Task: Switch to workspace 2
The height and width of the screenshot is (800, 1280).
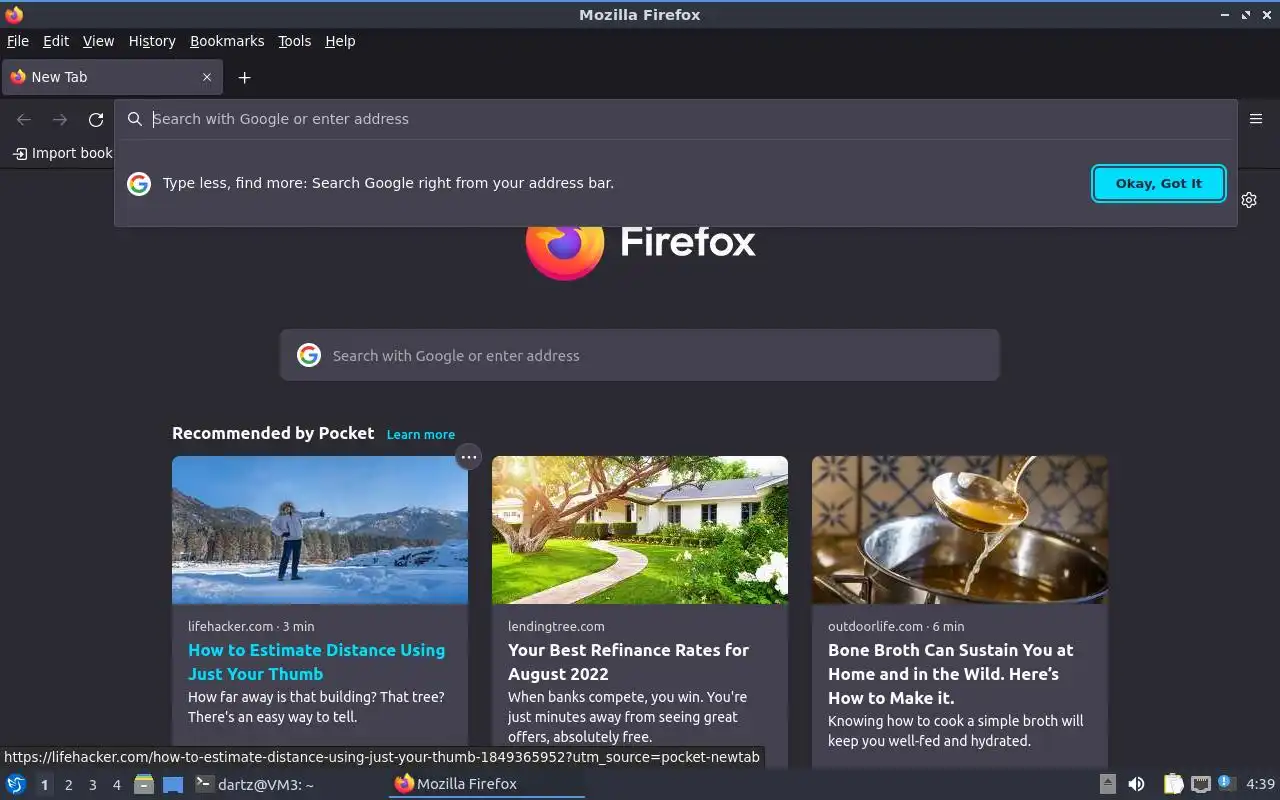Action: (x=68, y=785)
